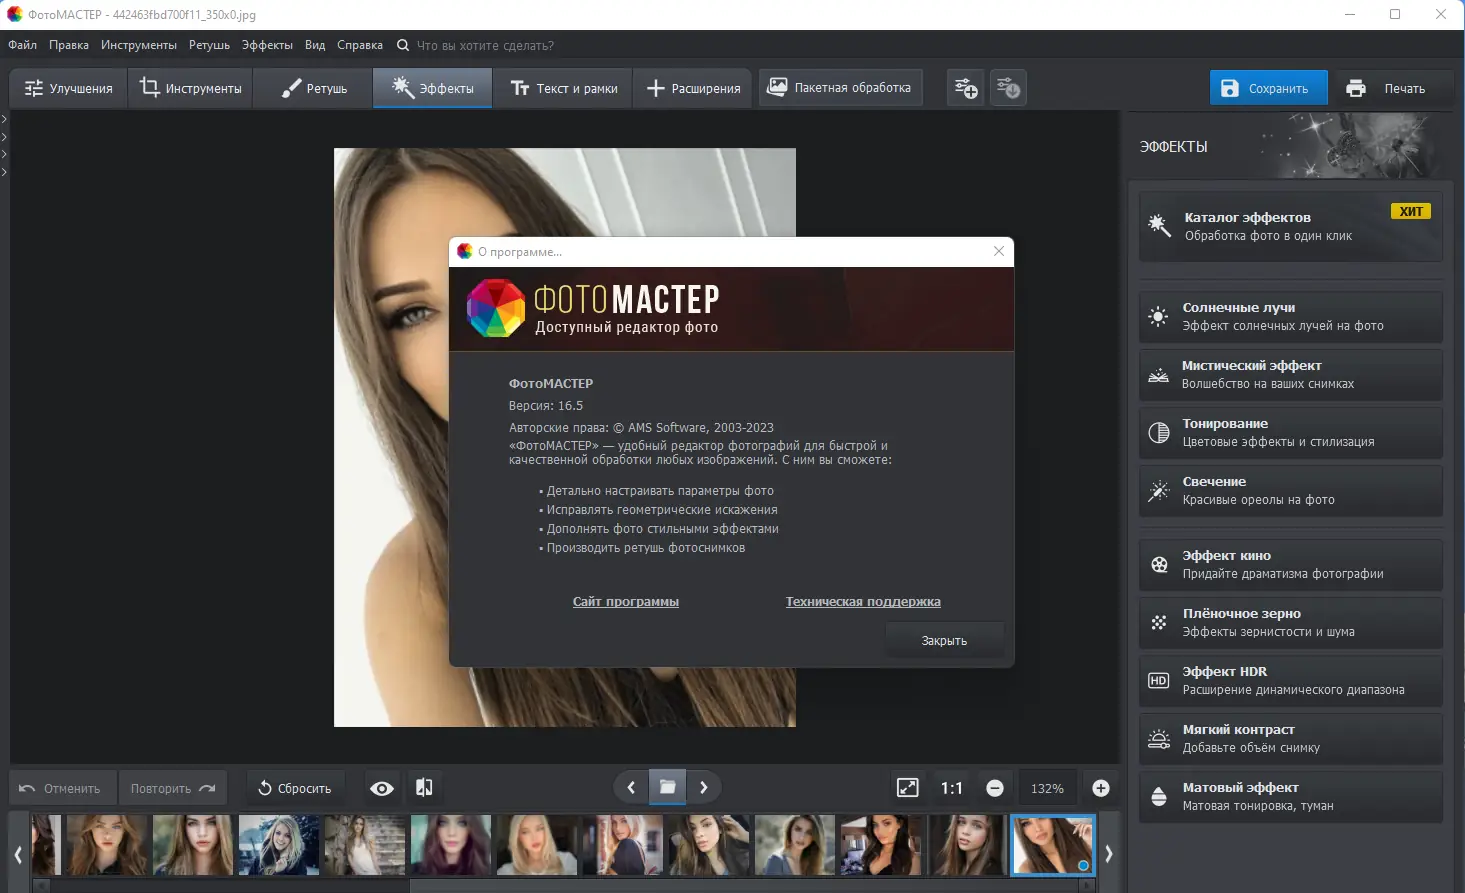Open the Мягкий контраст effect

coord(1290,739)
